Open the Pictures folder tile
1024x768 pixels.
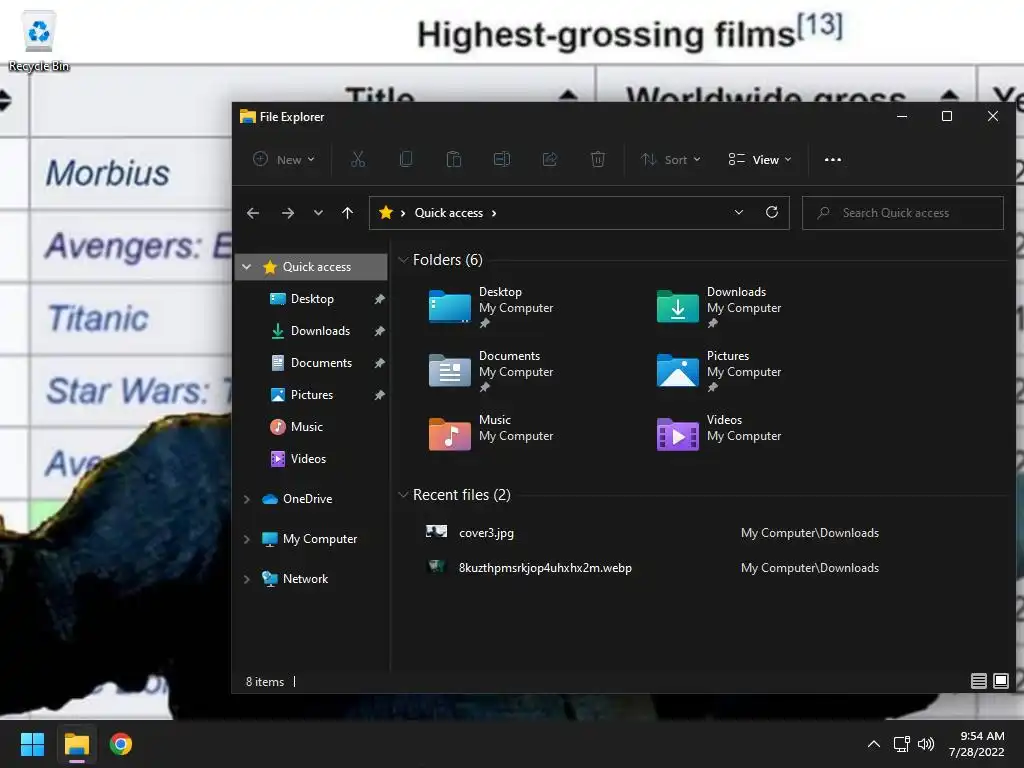point(719,371)
